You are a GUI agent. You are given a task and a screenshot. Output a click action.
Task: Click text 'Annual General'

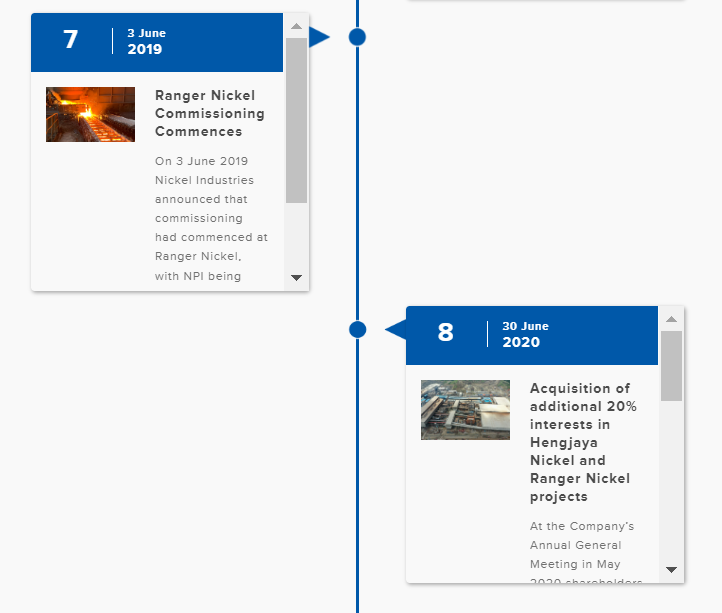tap(576, 545)
